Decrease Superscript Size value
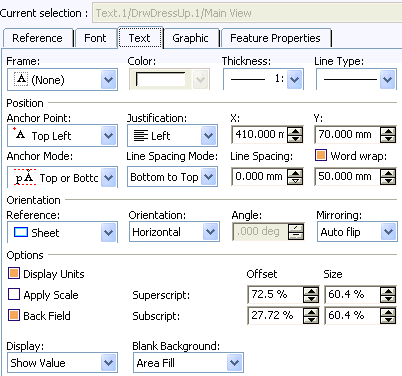402x376 pixels. 388,298
